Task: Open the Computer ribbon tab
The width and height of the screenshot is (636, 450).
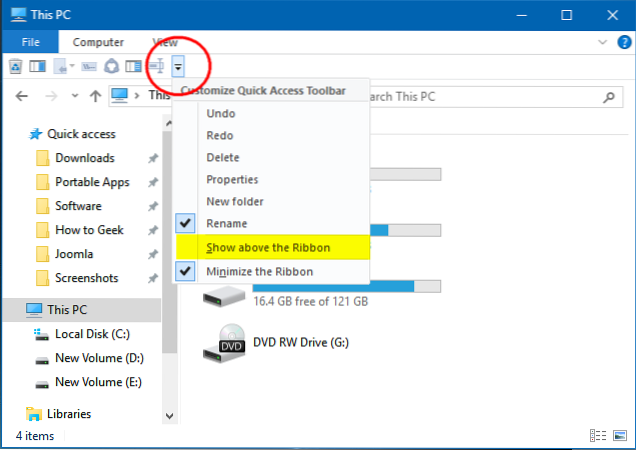Action: [98, 42]
